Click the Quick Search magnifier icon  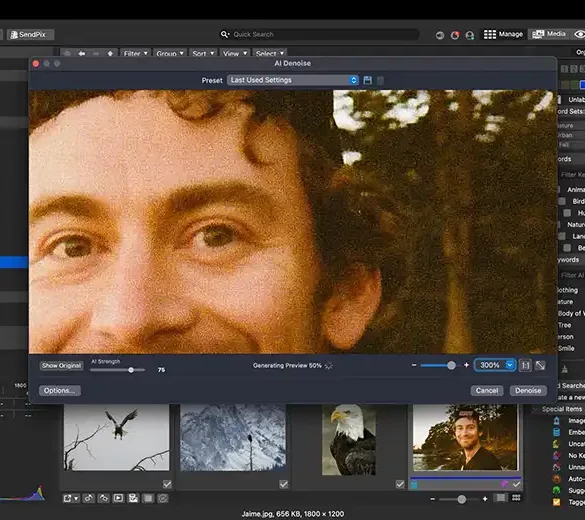click(x=225, y=34)
